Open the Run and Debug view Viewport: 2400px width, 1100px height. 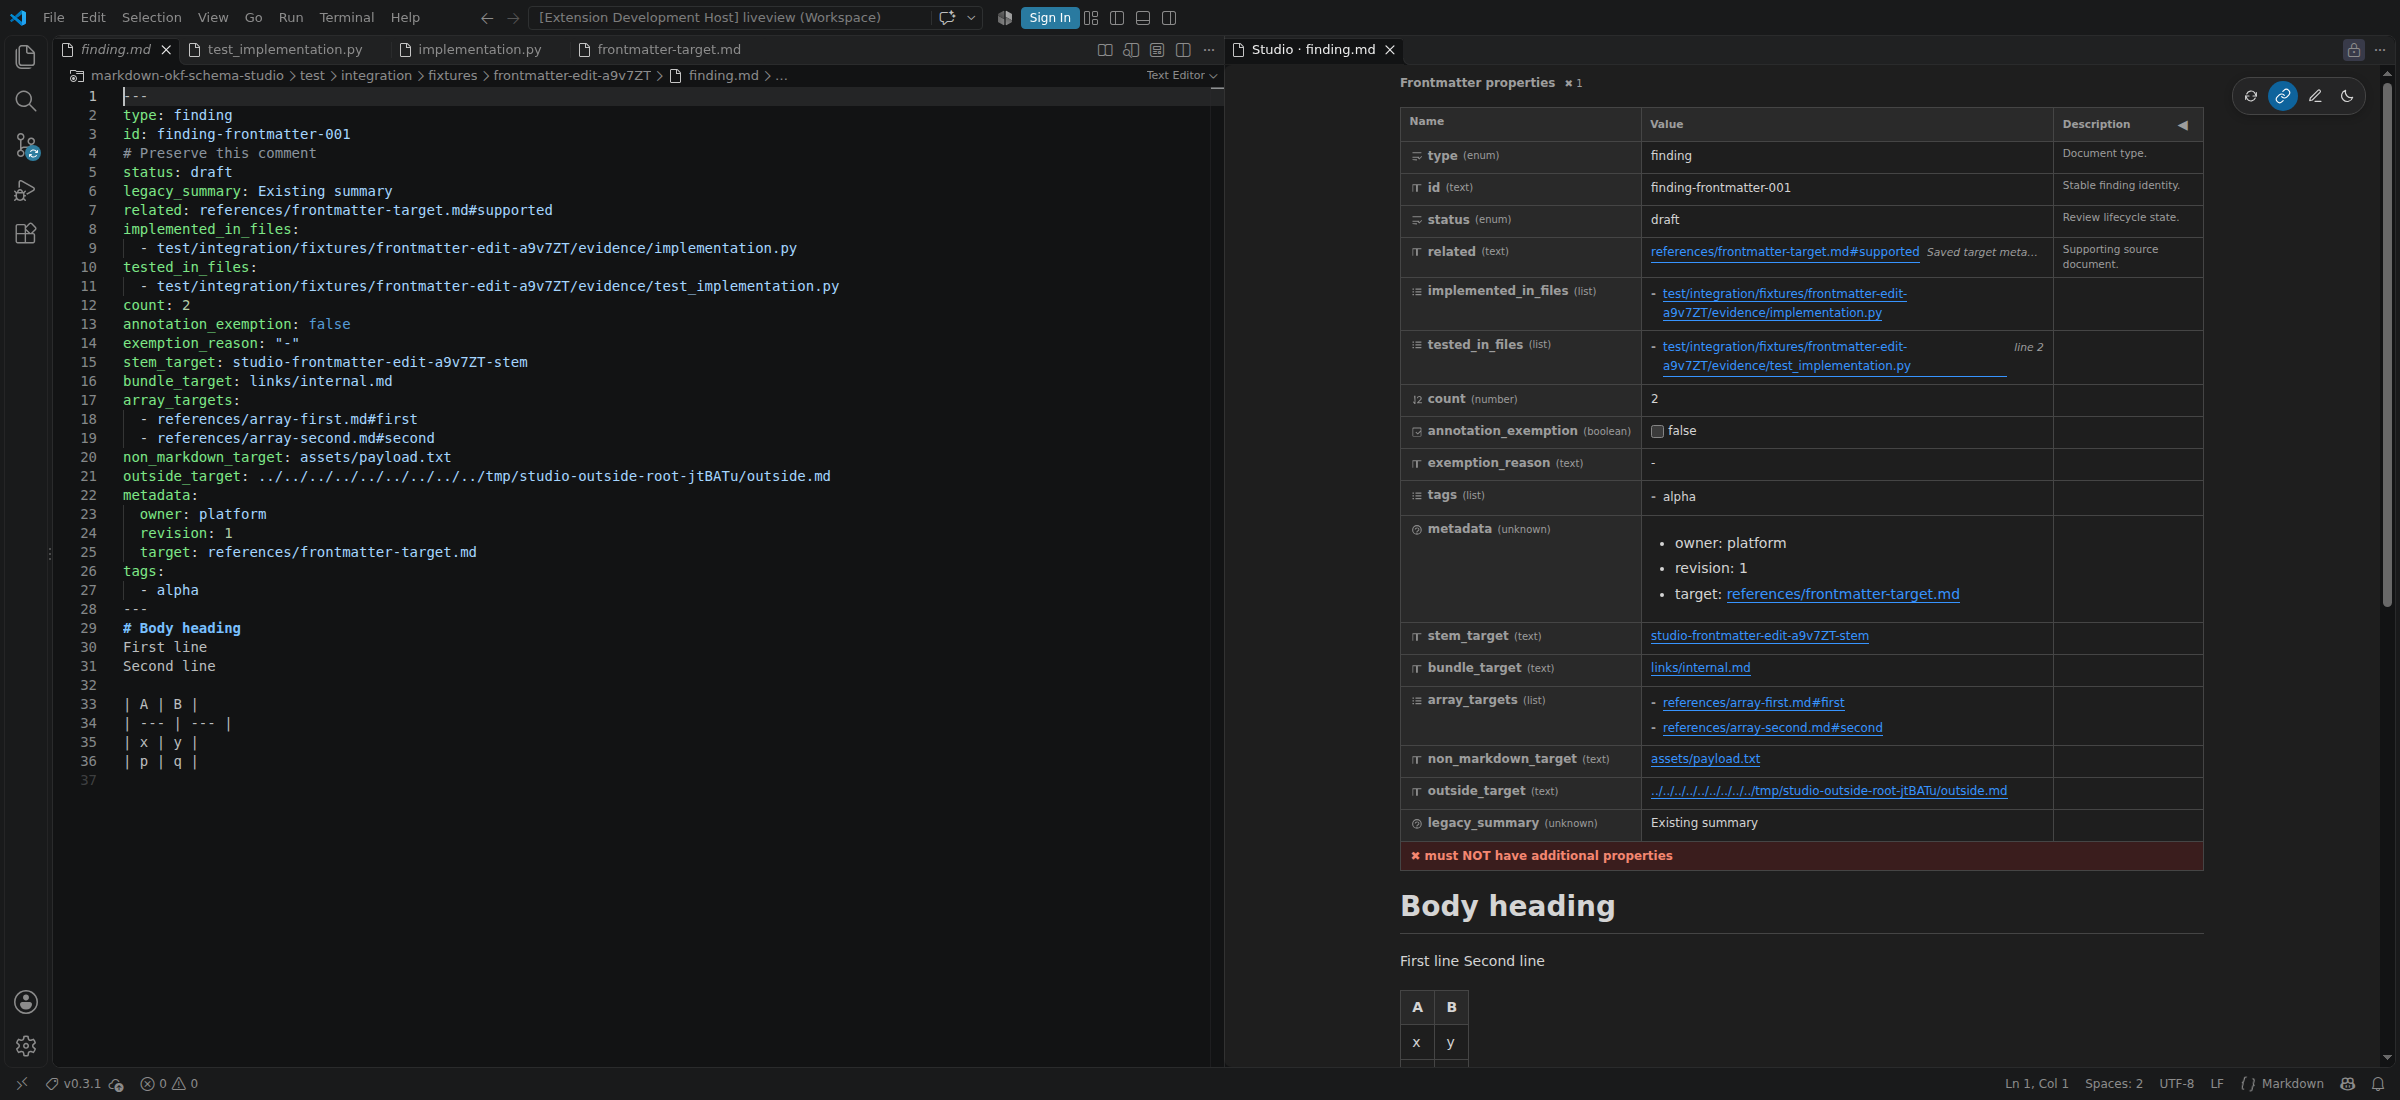(x=26, y=190)
